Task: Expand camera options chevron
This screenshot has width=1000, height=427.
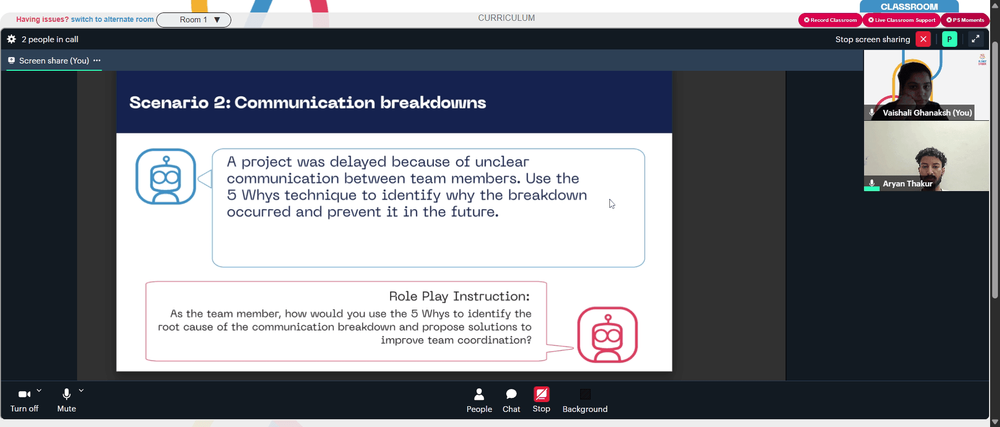Action: (39, 391)
